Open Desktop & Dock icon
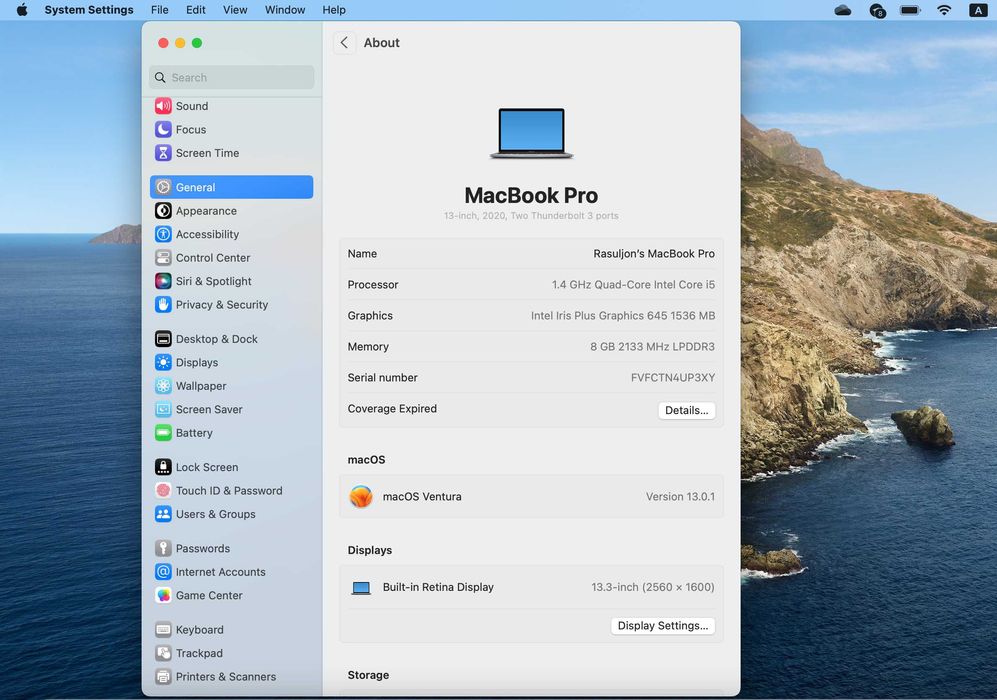 click(x=163, y=339)
